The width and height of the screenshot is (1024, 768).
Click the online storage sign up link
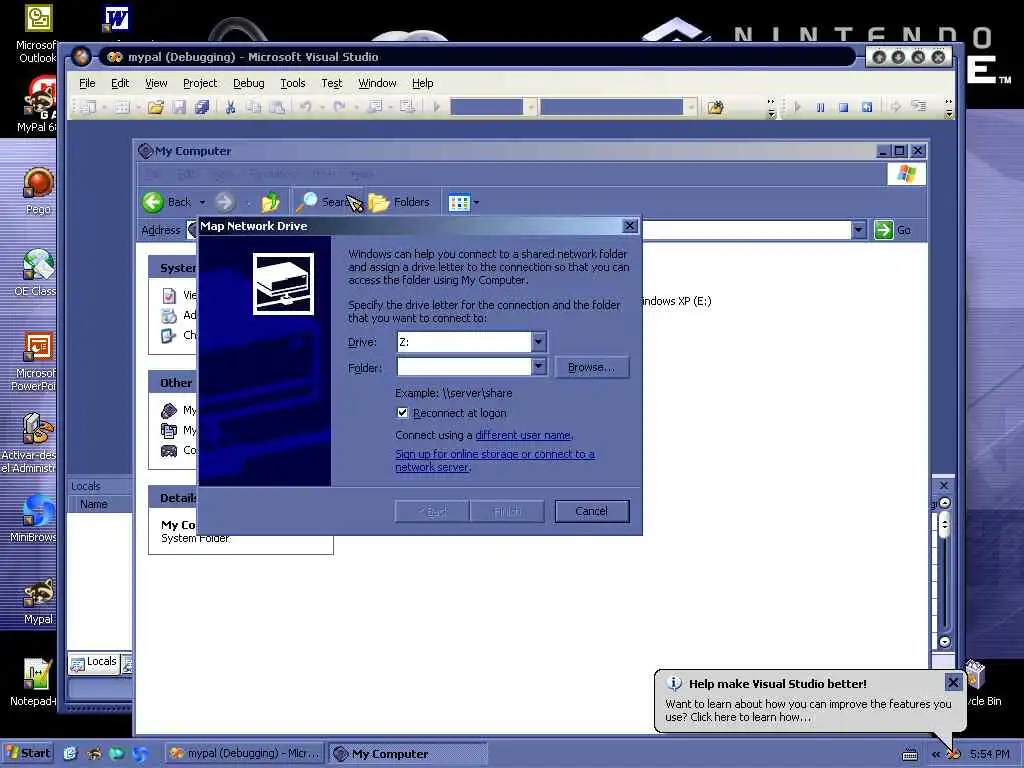coord(495,460)
